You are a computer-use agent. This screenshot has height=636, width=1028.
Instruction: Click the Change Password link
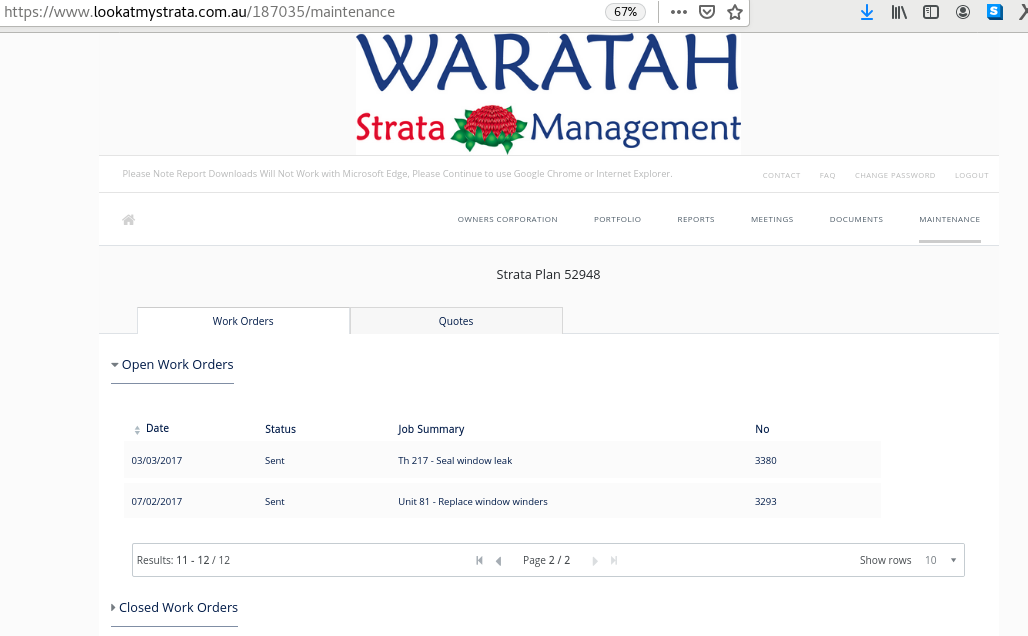pos(895,176)
